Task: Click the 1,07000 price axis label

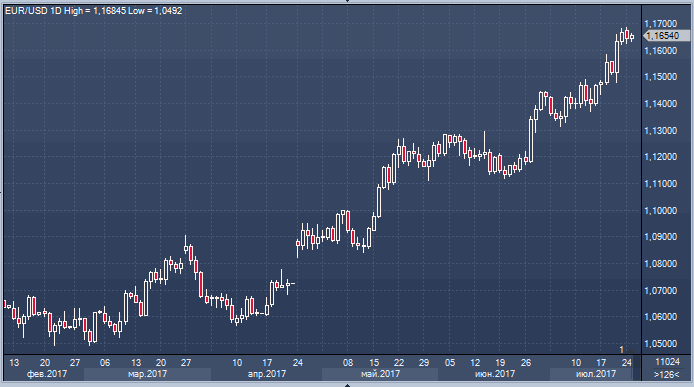Action: coord(661,291)
